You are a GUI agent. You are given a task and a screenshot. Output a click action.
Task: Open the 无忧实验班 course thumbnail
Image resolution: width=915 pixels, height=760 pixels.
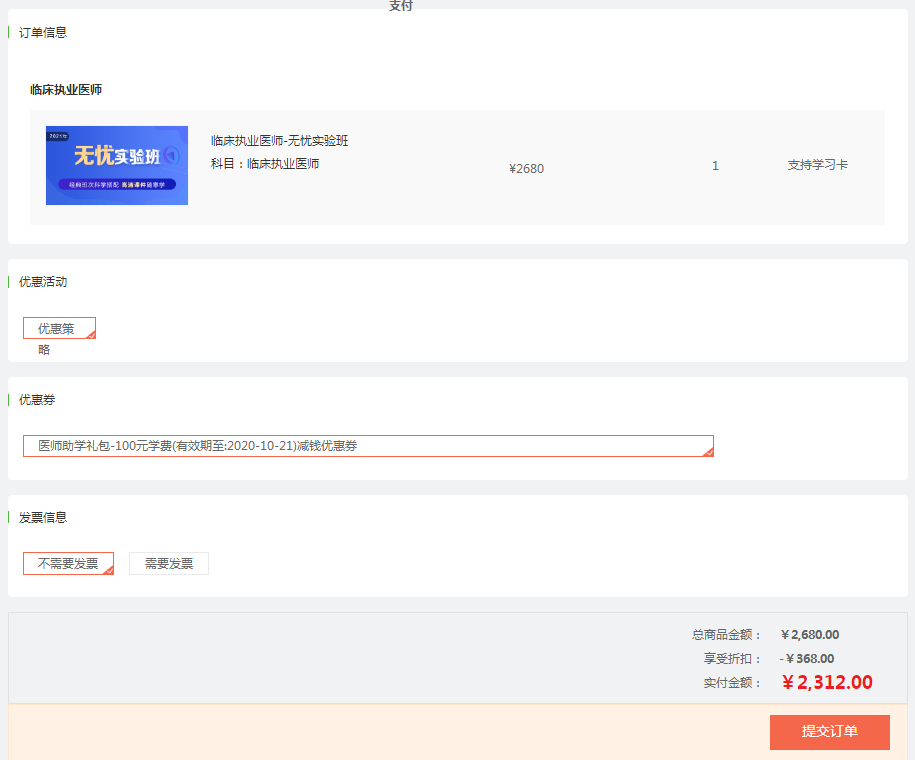[x=117, y=166]
